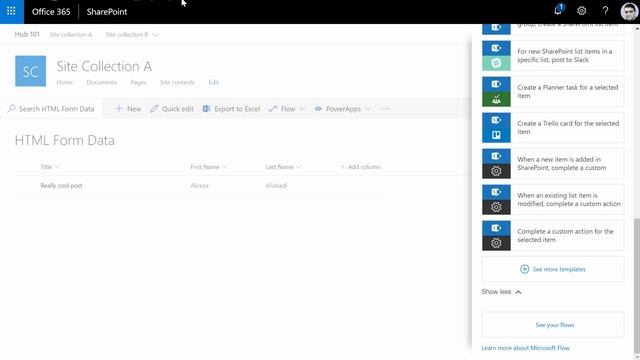Click the Alireza first name cell
Viewport: 640px width, 360px height.
200,185
